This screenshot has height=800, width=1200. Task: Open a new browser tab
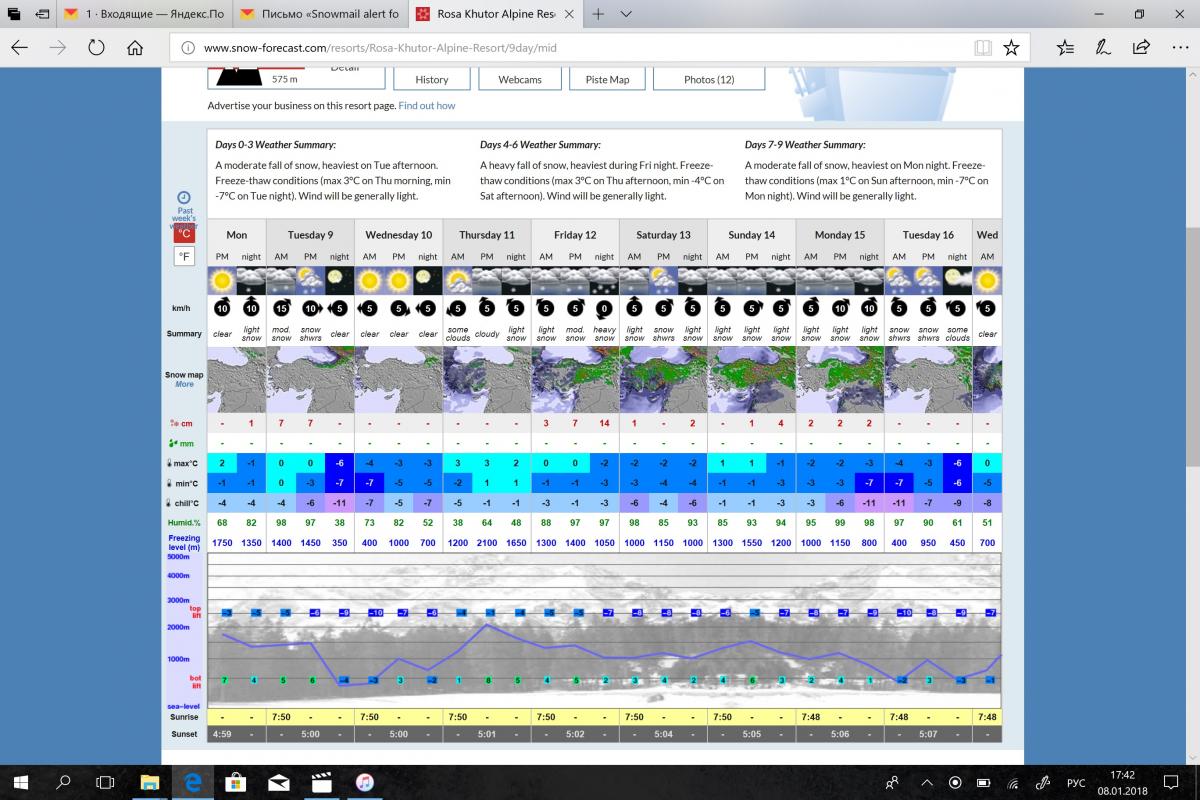coord(598,14)
